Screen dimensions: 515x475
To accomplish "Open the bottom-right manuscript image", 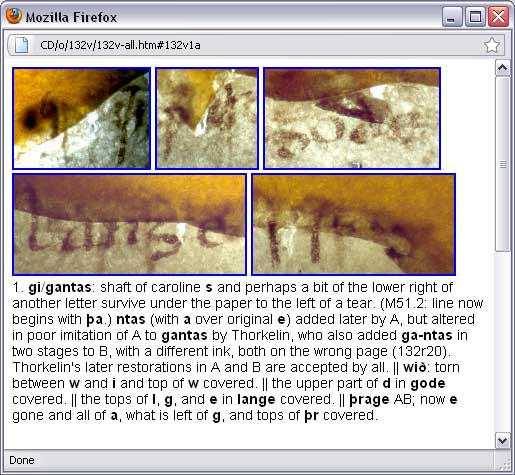I will point(354,224).
